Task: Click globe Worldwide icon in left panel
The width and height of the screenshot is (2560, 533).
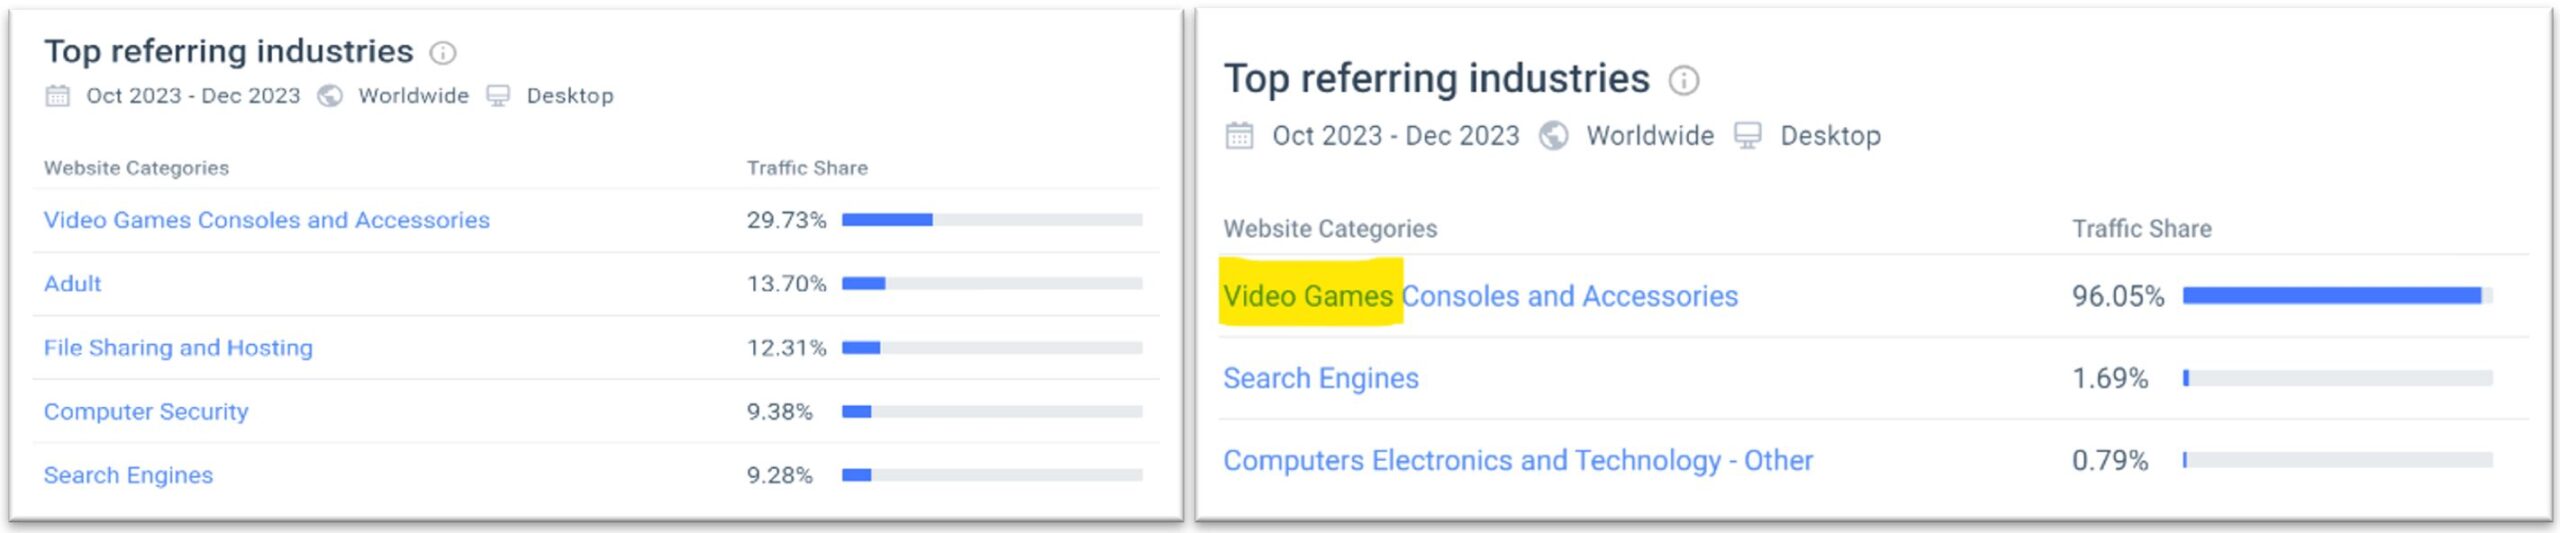Action: (330, 96)
